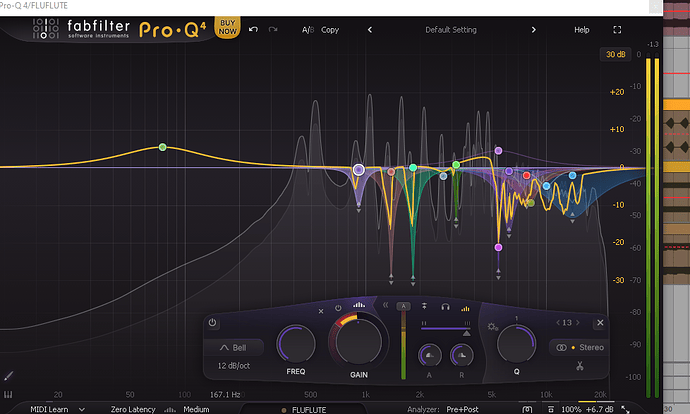Click the 100% gain scale value
The height and width of the screenshot is (414, 690).
coord(571,409)
